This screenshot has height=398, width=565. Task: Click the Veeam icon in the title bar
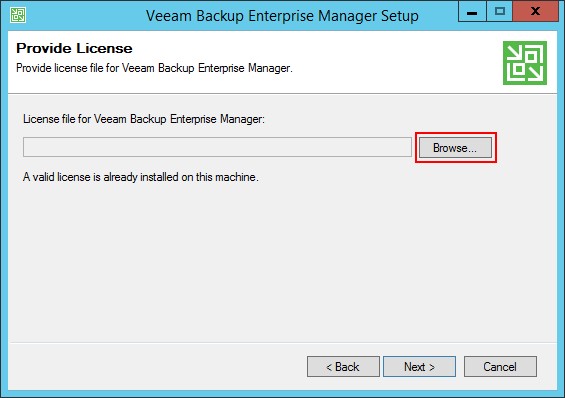[18, 15]
